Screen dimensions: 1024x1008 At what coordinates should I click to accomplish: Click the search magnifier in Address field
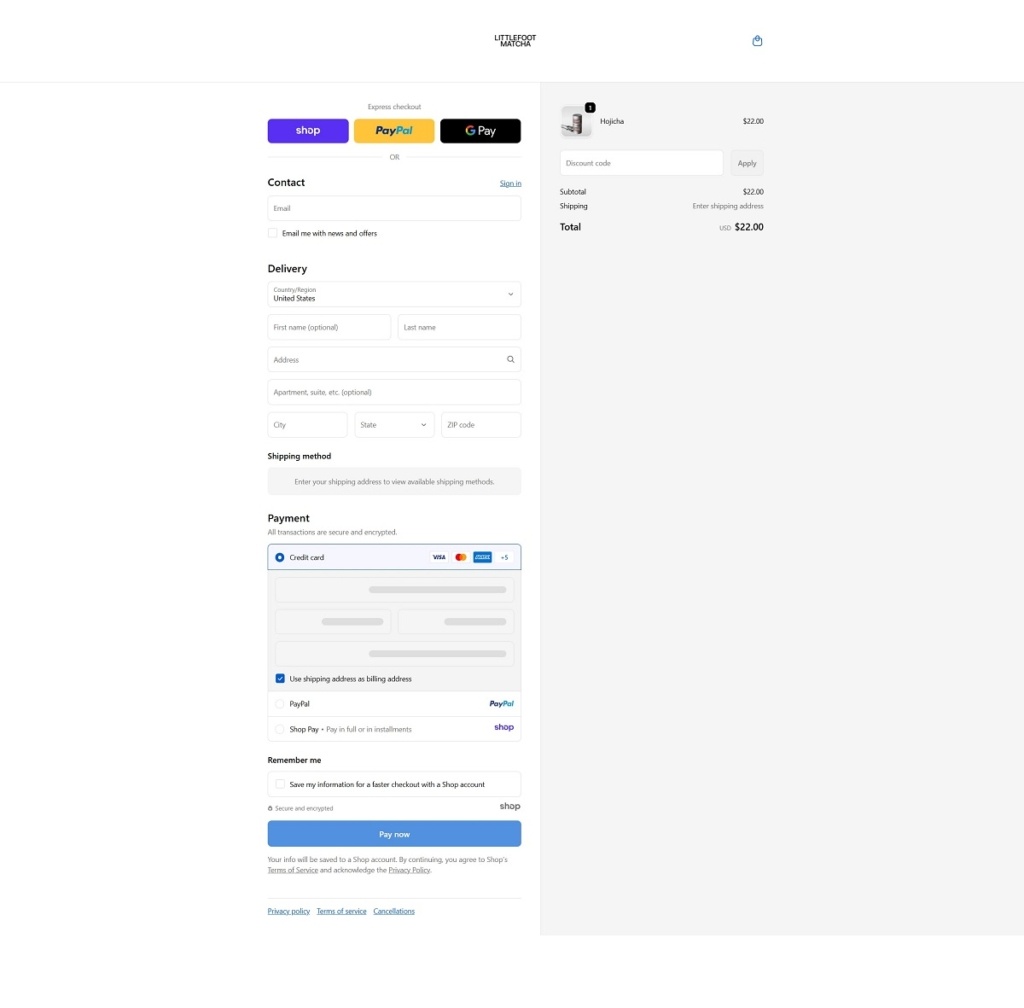[510, 360]
